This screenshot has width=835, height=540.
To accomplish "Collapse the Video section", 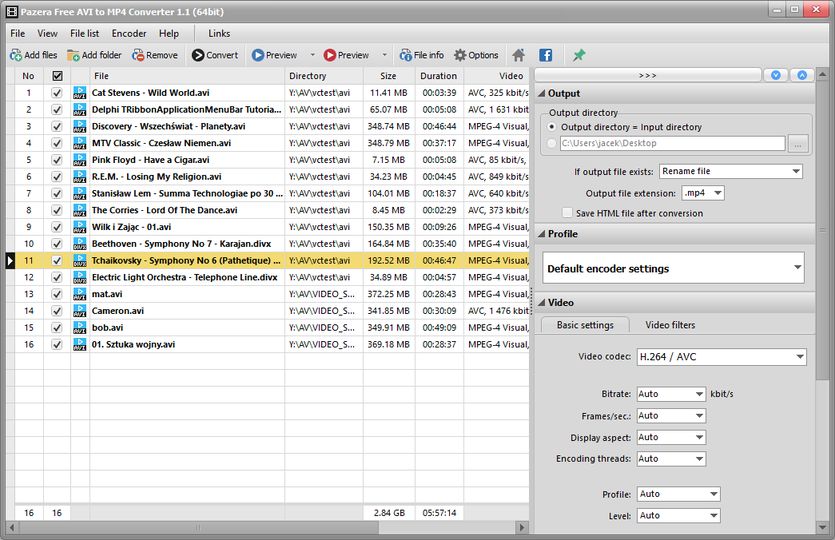I will coord(542,303).
